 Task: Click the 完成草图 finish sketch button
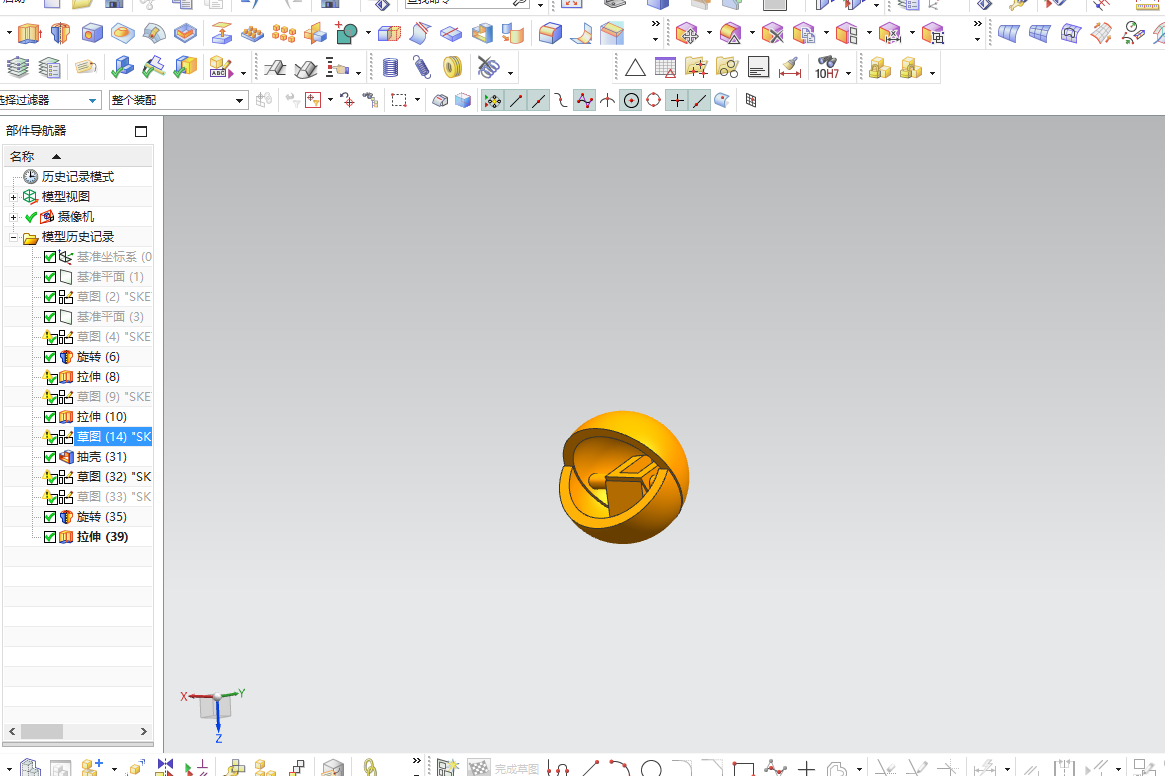tap(506, 768)
